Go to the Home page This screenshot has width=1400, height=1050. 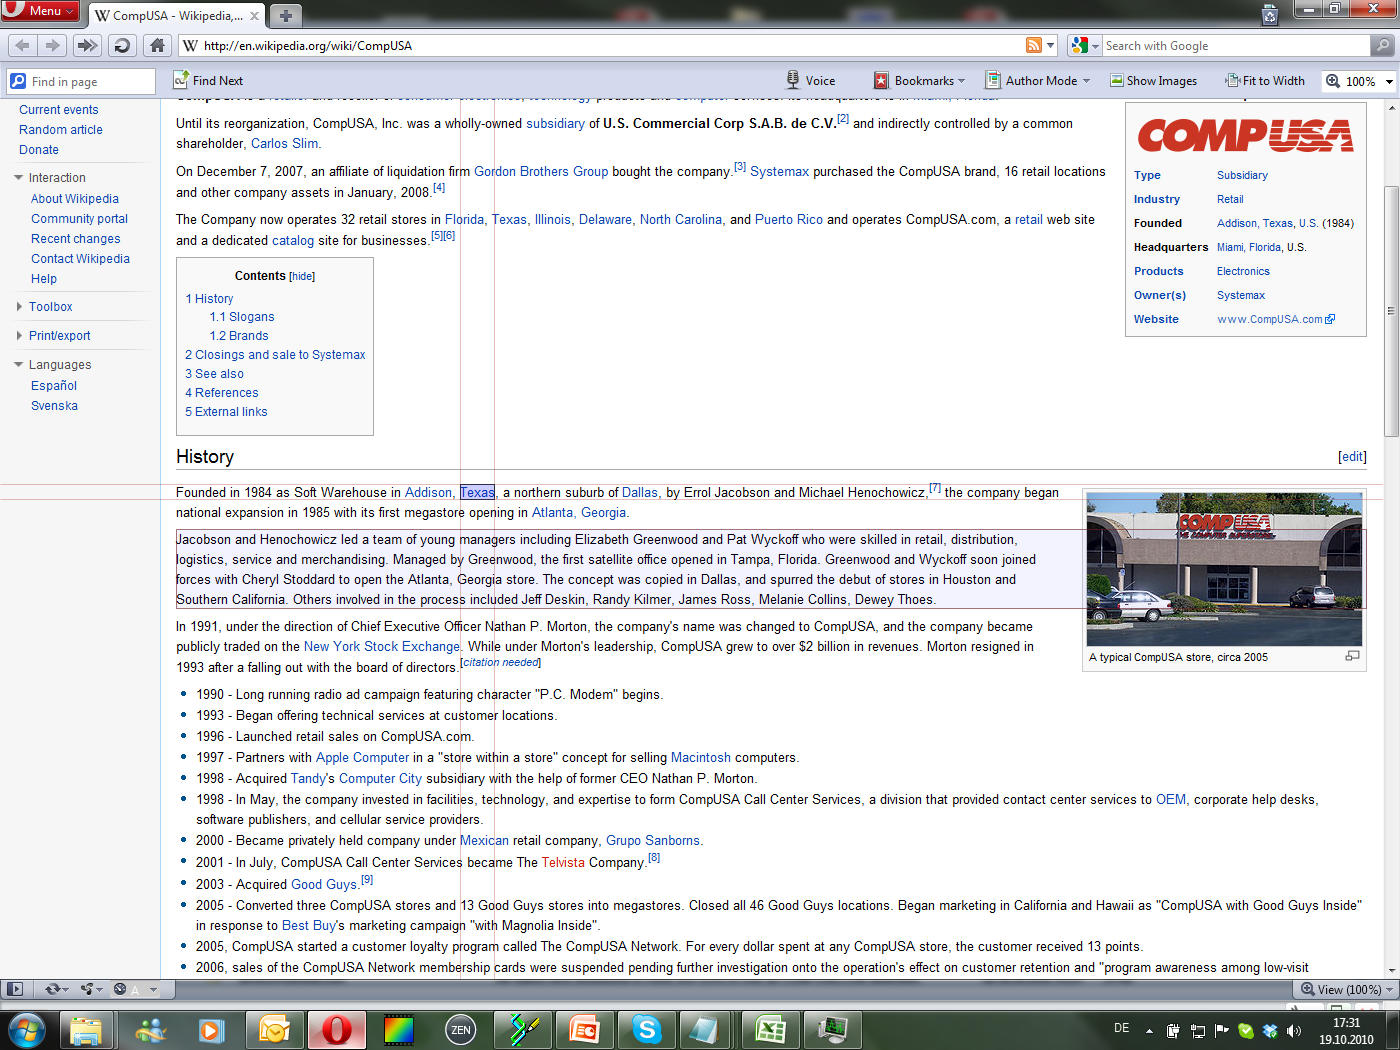(x=157, y=45)
